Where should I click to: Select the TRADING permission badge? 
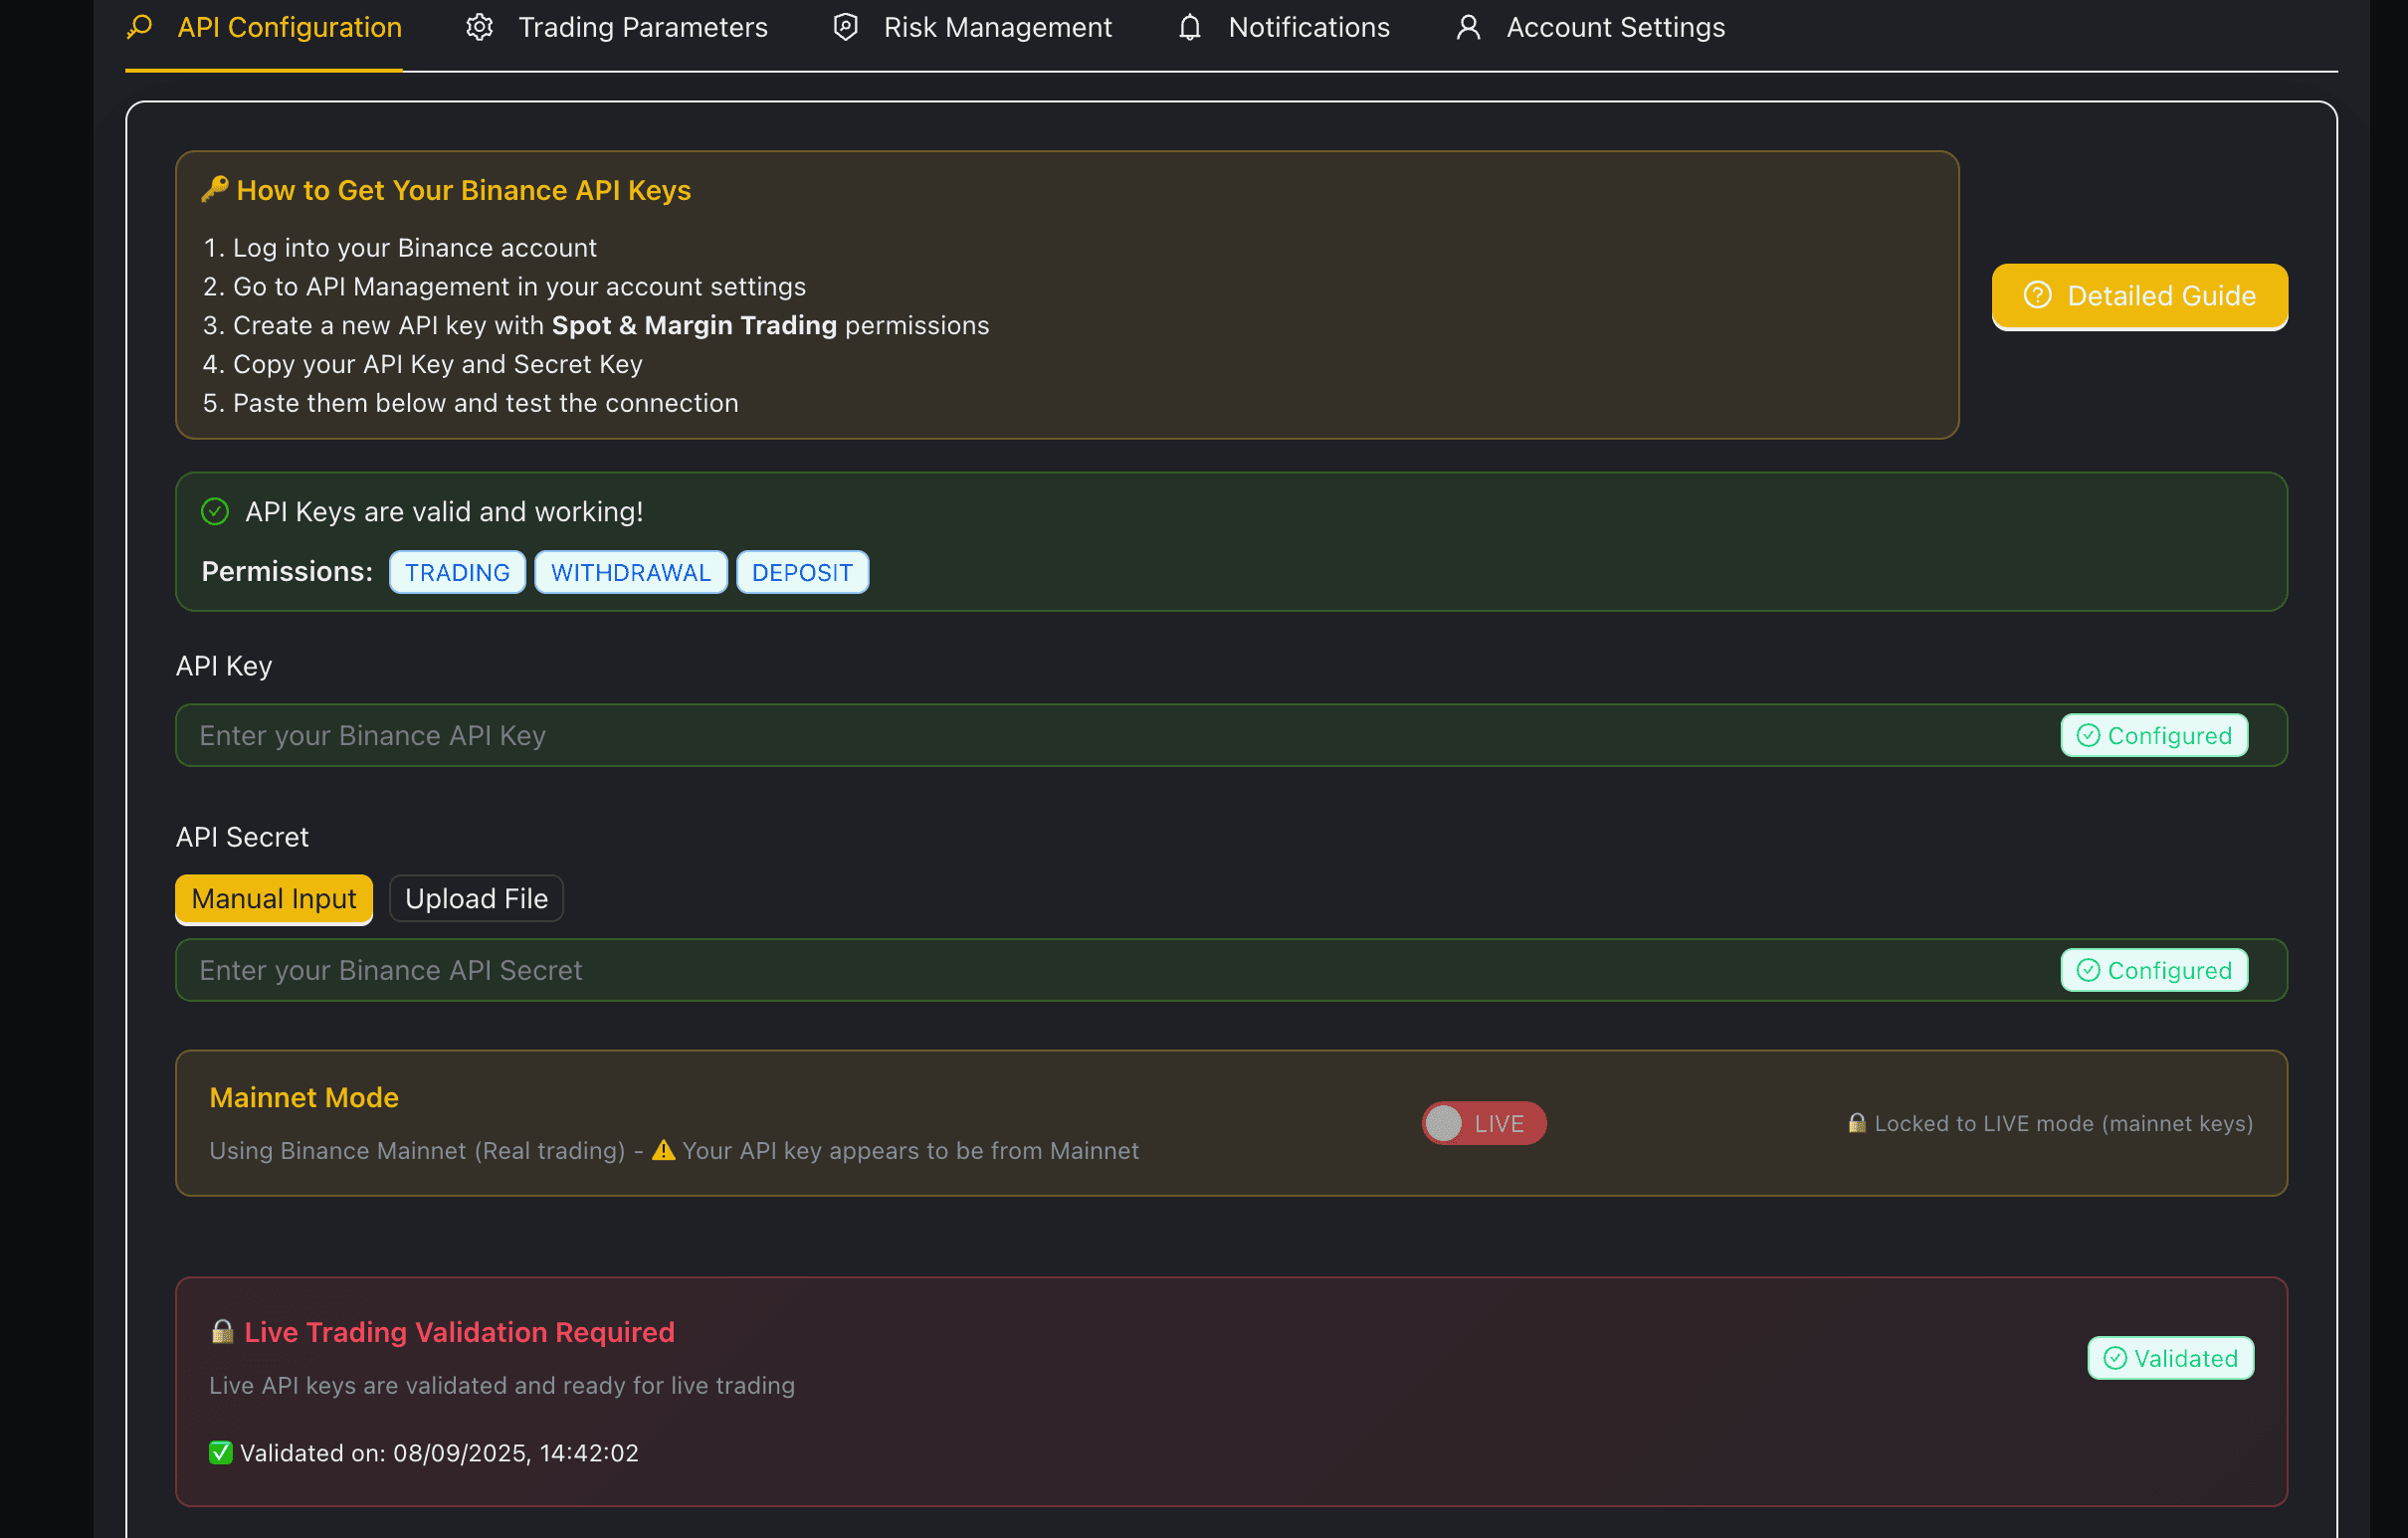click(457, 573)
